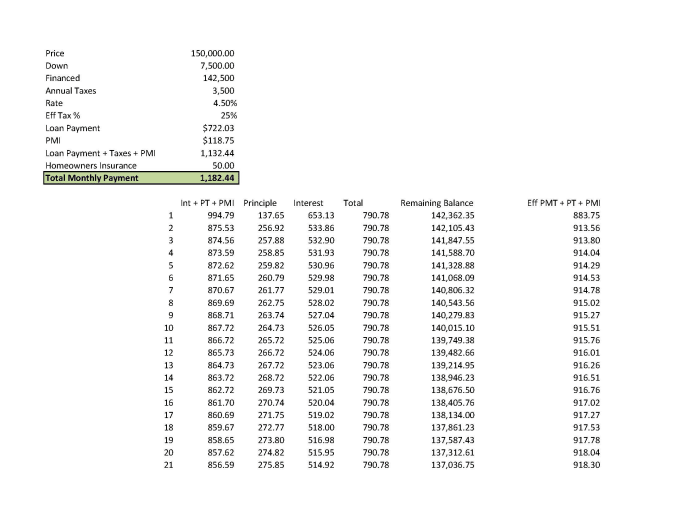The image size is (680, 526).
Task: Click remaining balance 138,134.00
Action: (x=453, y=415)
